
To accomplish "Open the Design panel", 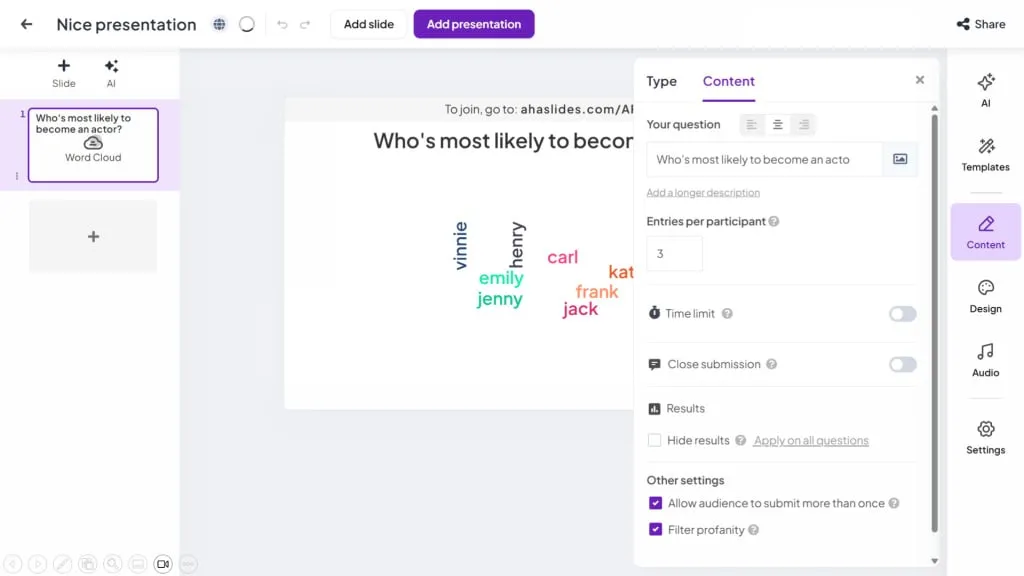I will point(985,296).
